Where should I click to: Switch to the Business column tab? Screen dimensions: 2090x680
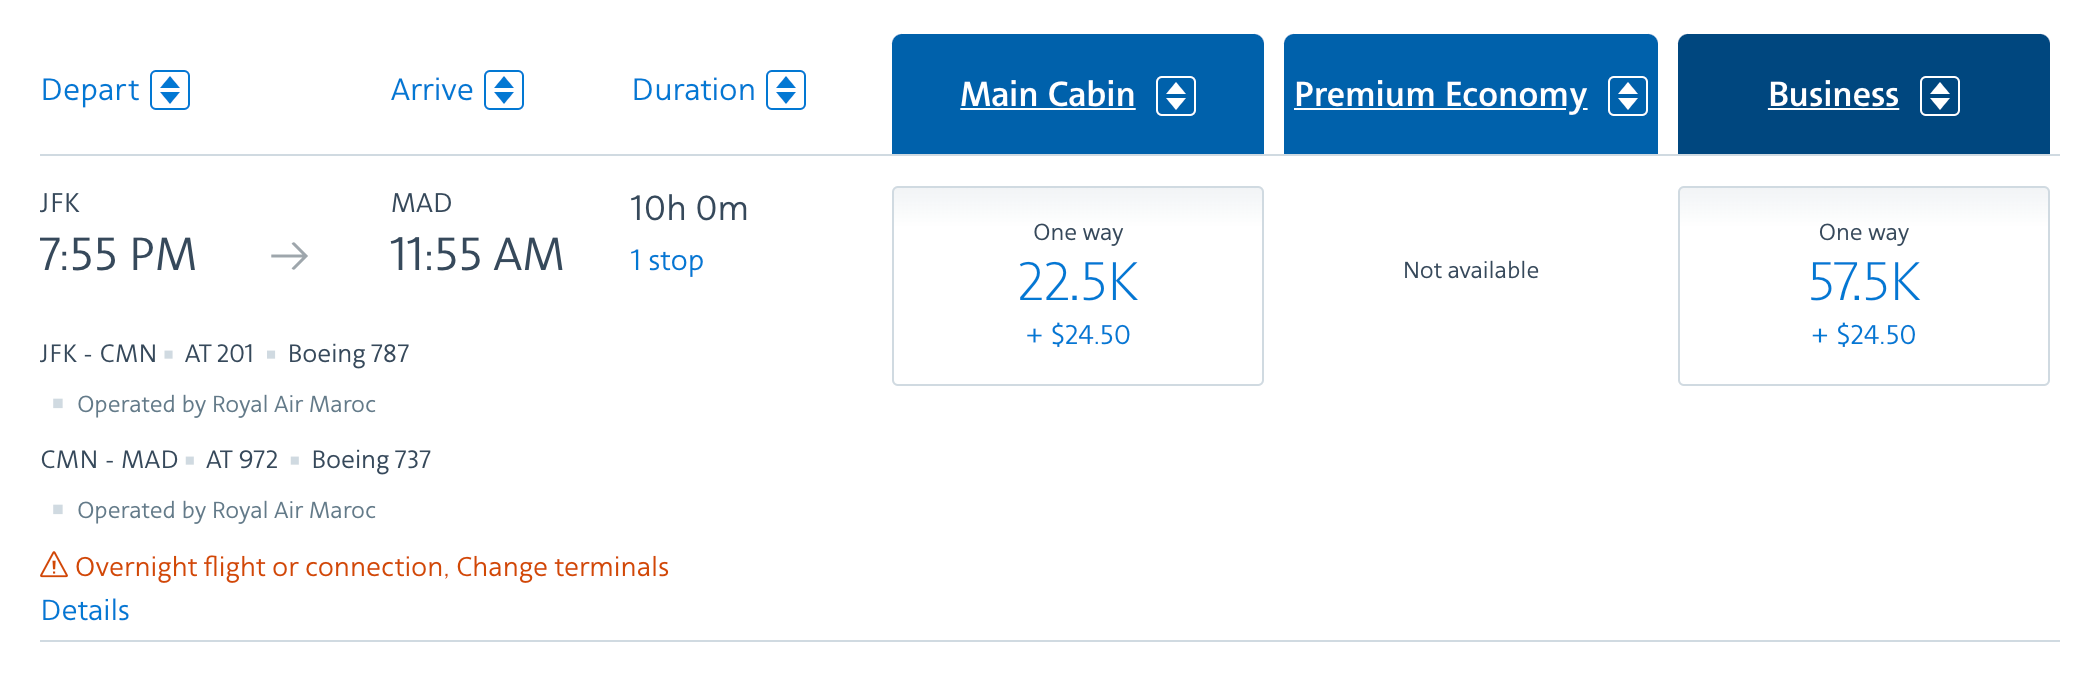pos(1833,95)
